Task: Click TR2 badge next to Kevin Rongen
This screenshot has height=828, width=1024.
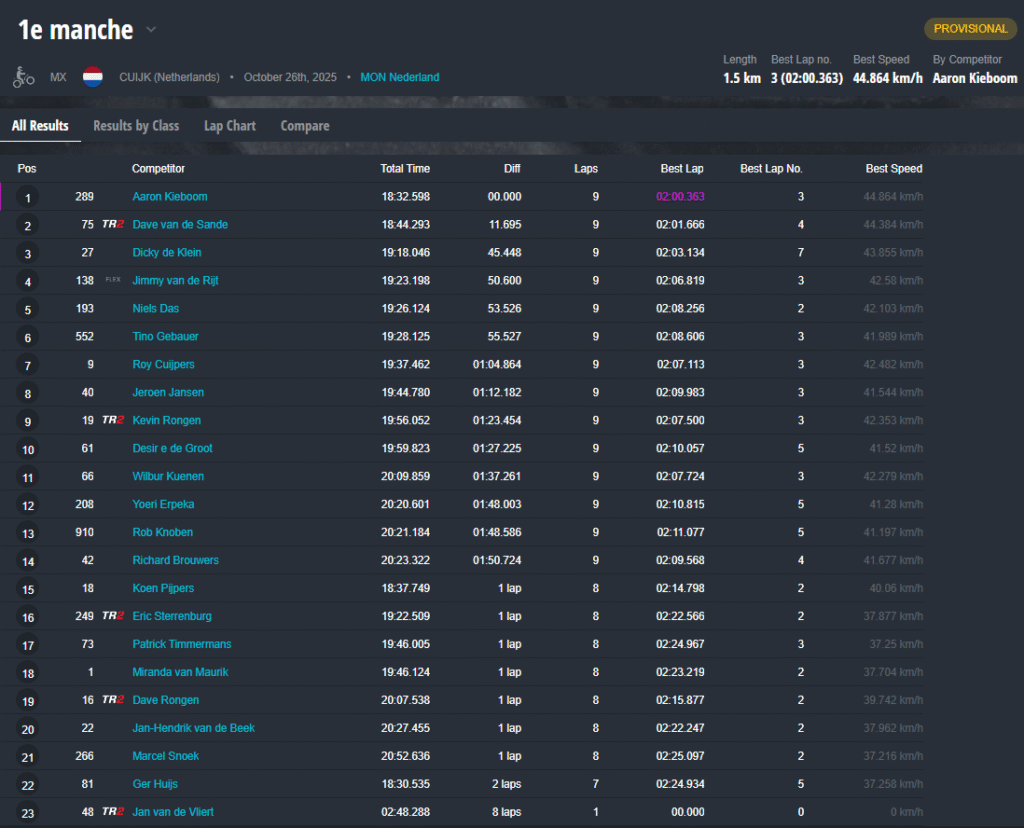Action: pos(113,421)
